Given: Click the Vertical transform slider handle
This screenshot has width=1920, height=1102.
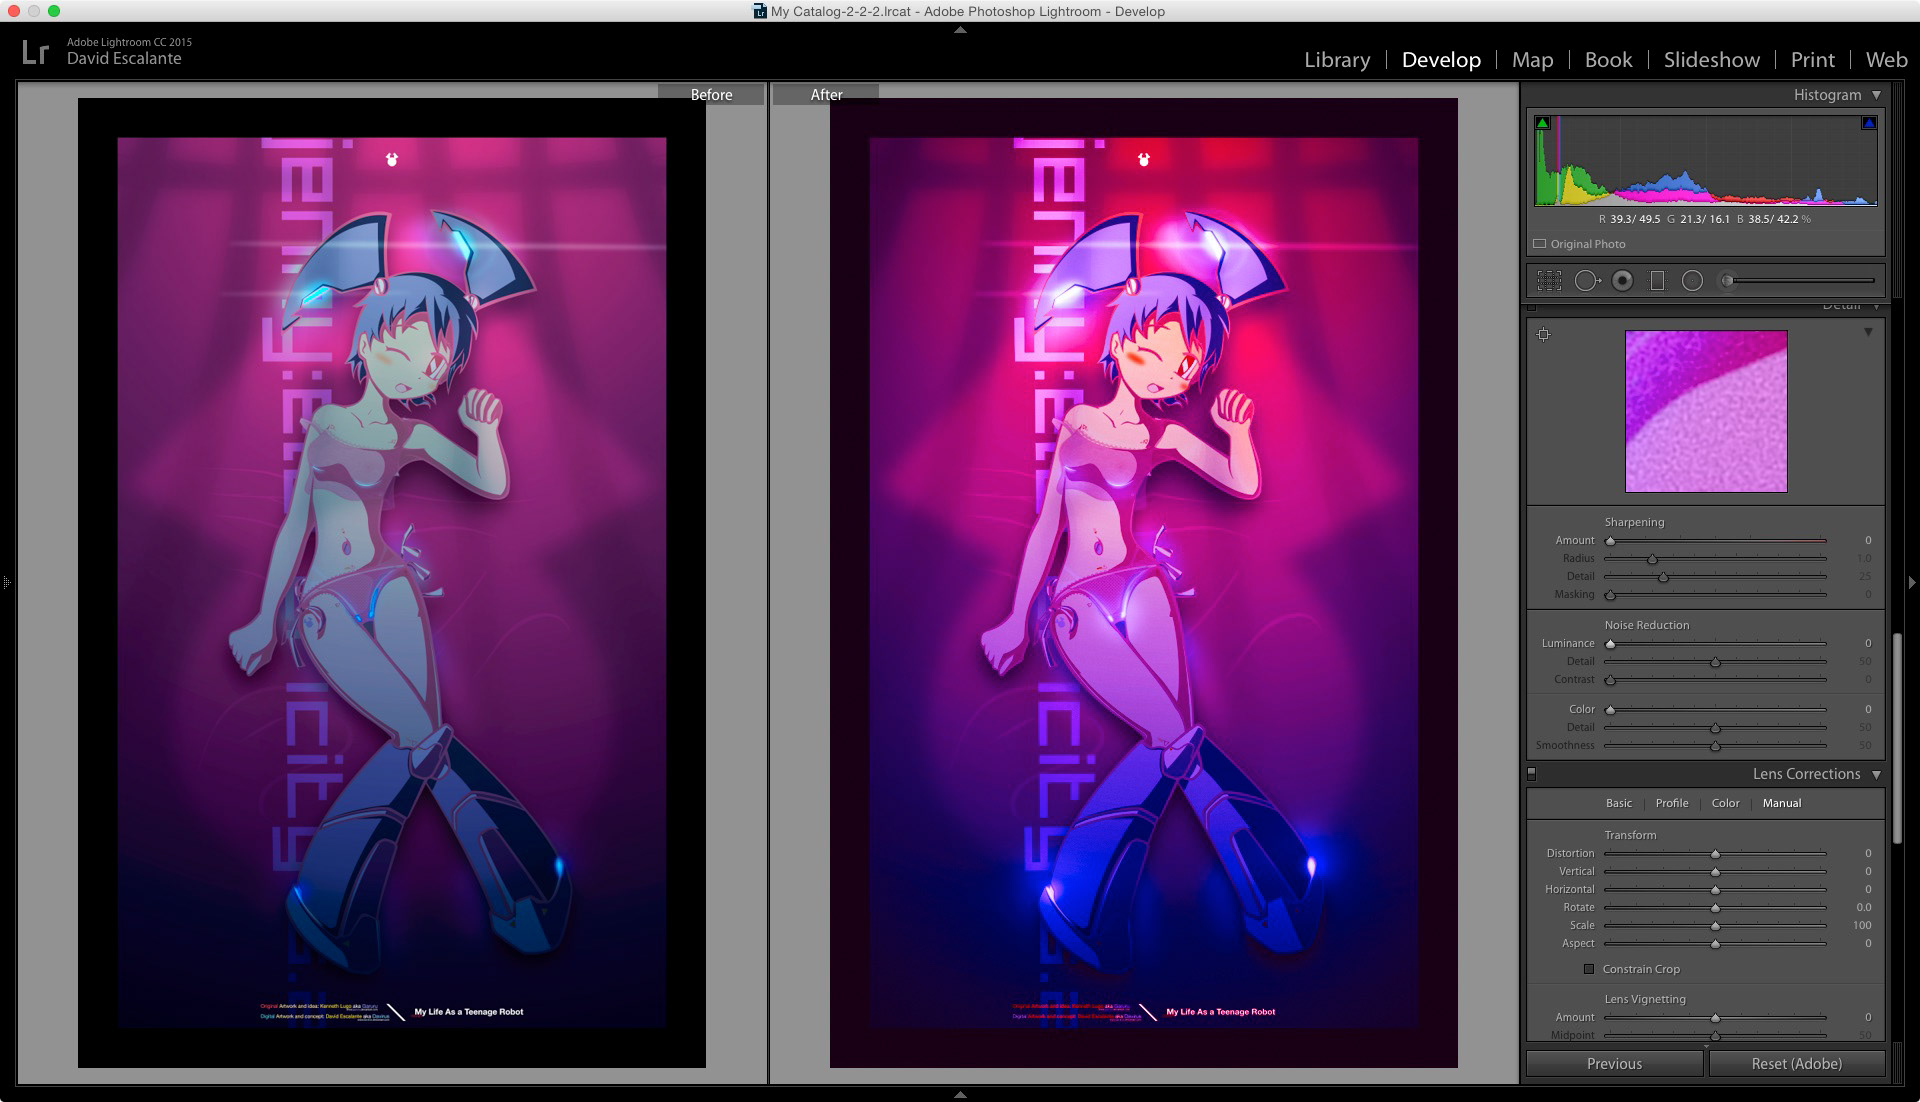Looking at the screenshot, I should click(x=1715, y=872).
